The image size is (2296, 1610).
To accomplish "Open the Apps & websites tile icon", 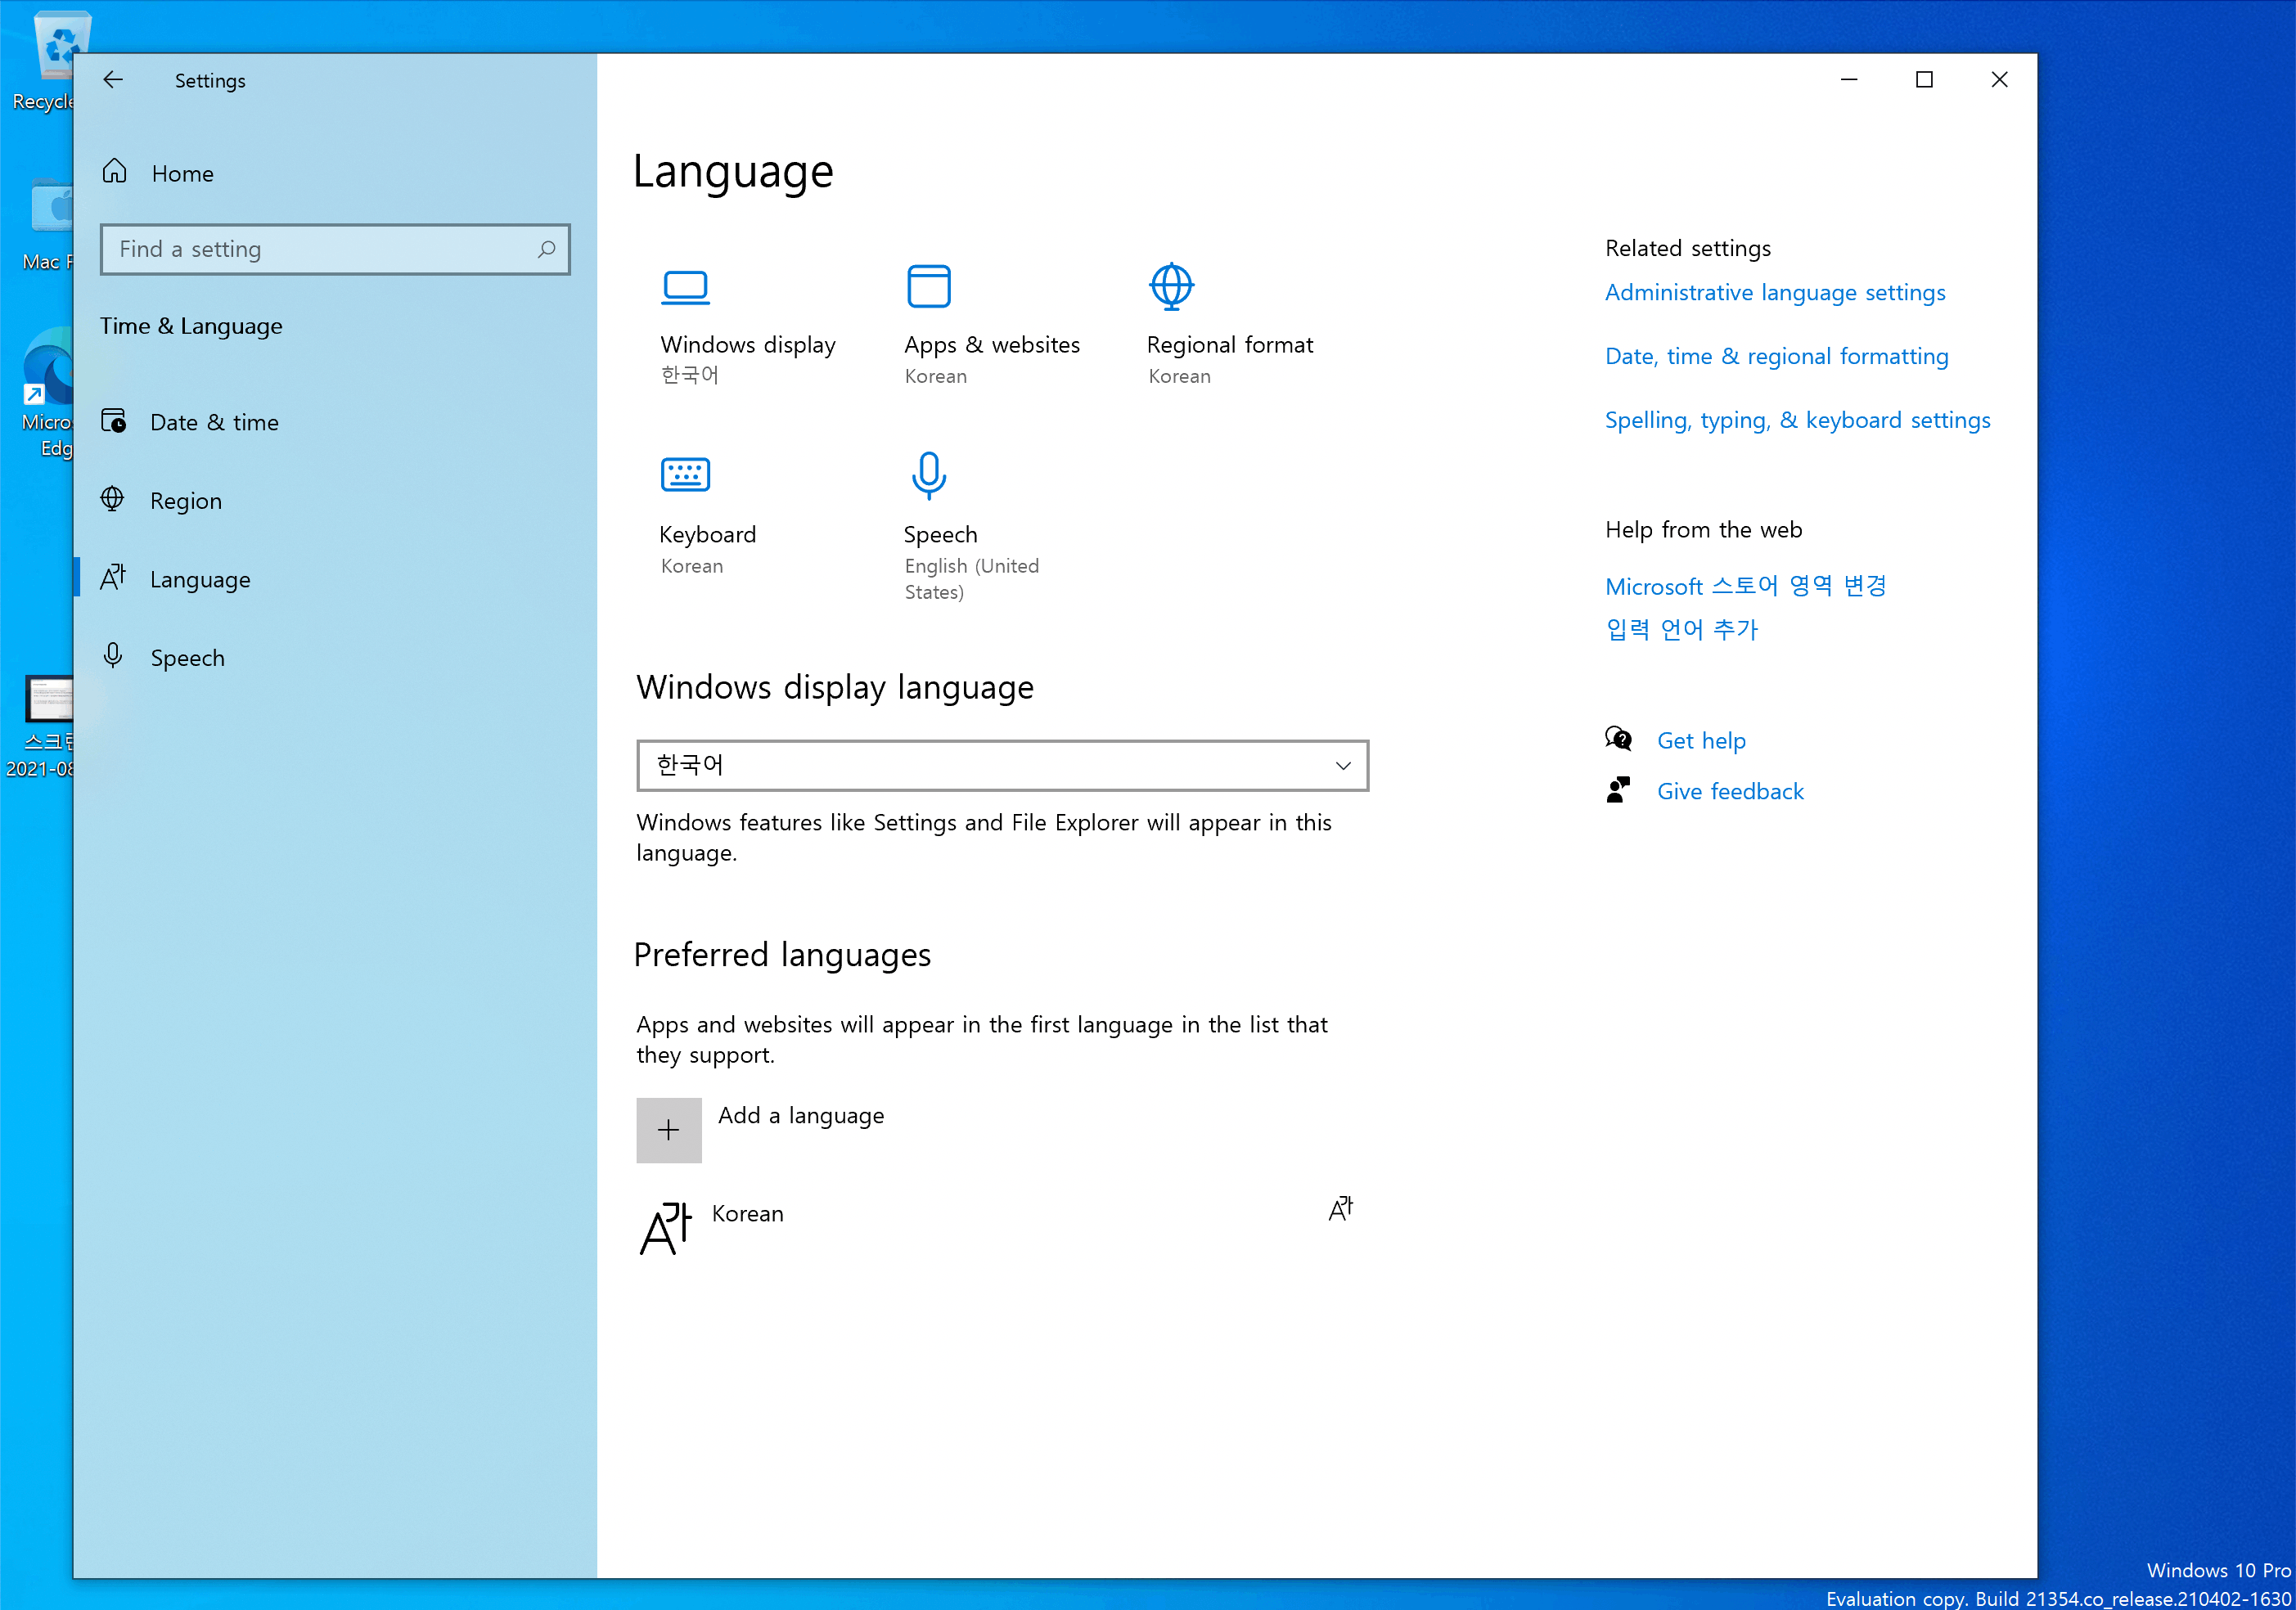I will pyautogui.click(x=928, y=287).
